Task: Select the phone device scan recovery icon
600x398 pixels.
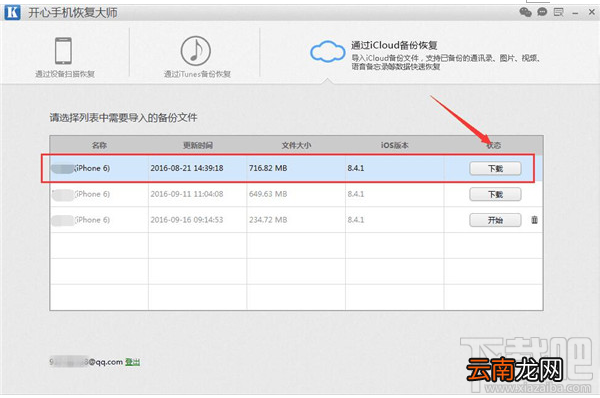Action: [x=63, y=51]
